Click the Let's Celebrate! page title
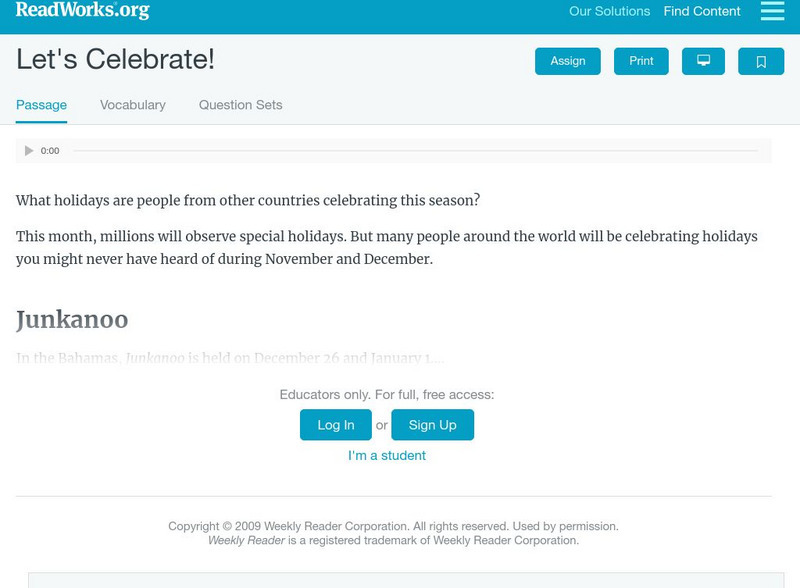800x588 pixels. [x=115, y=60]
